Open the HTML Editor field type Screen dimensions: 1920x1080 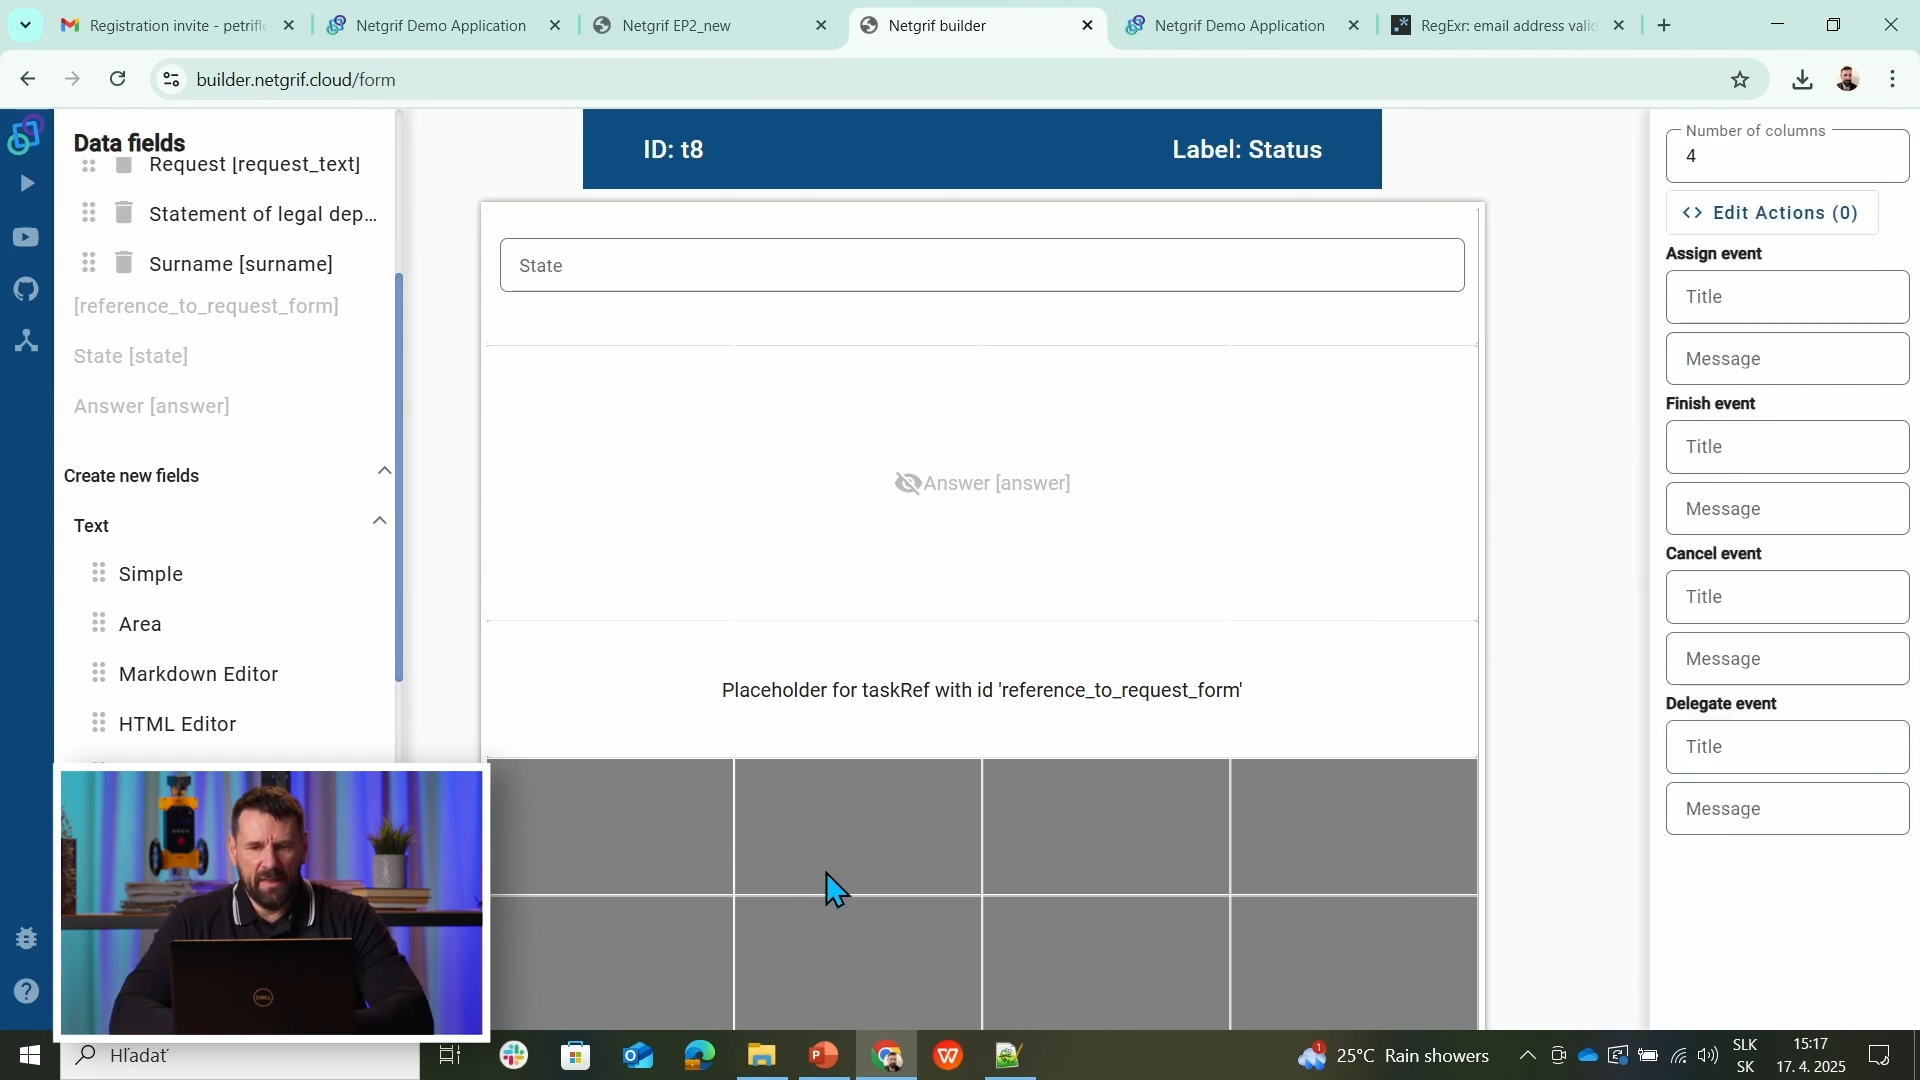(x=180, y=723)
